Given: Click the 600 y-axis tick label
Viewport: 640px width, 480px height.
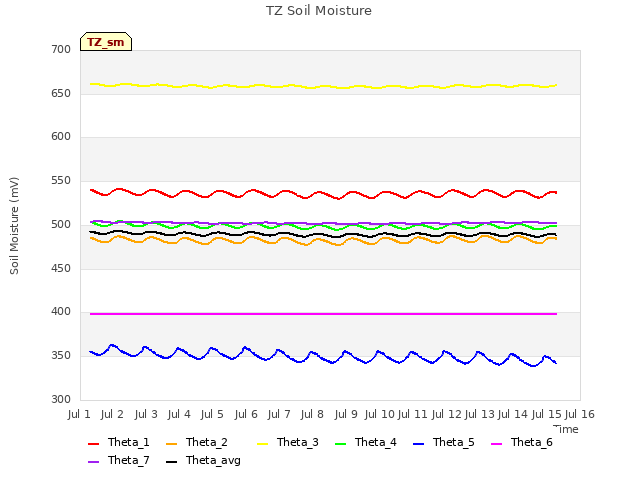Looking at the screenshot, I should [61, 137].
